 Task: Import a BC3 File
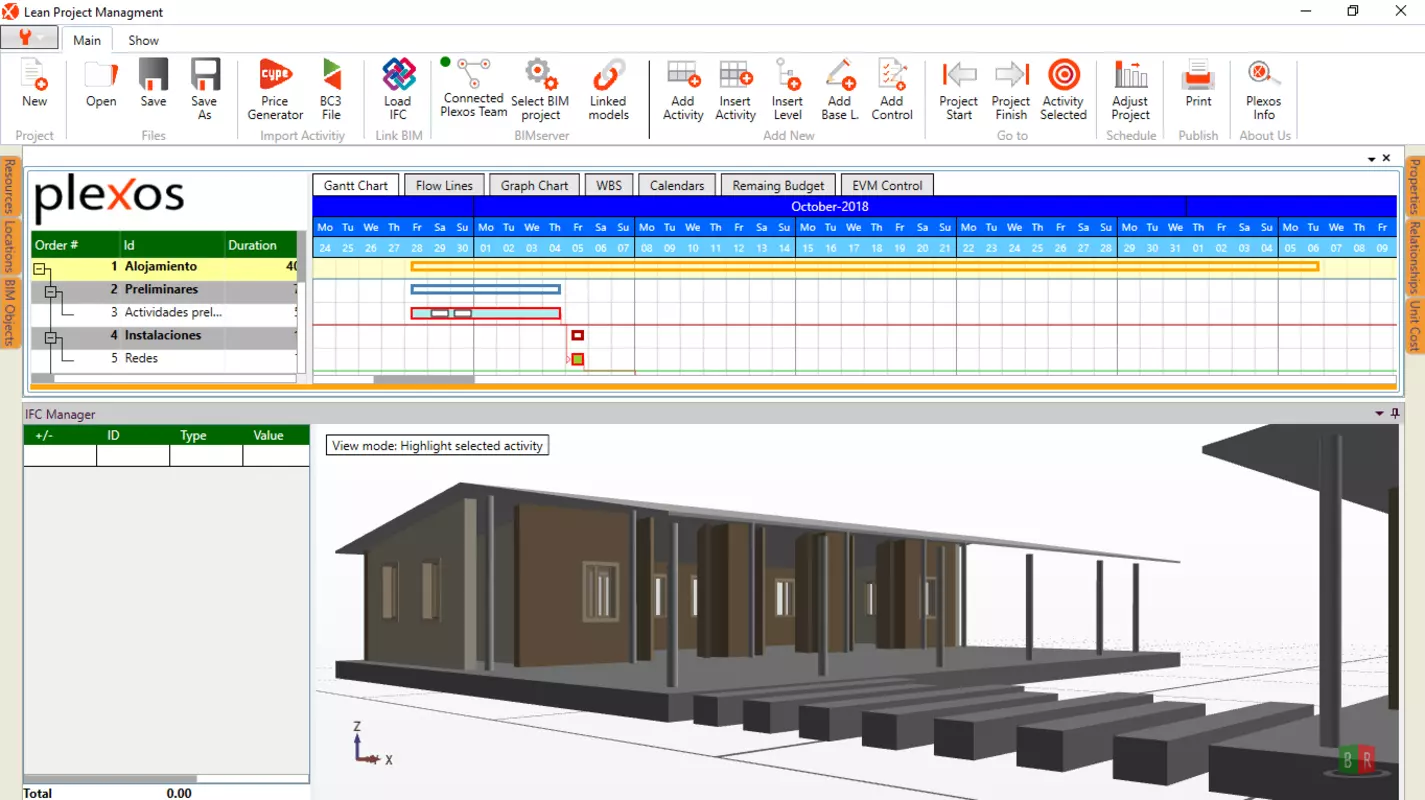tap(331, 89)
